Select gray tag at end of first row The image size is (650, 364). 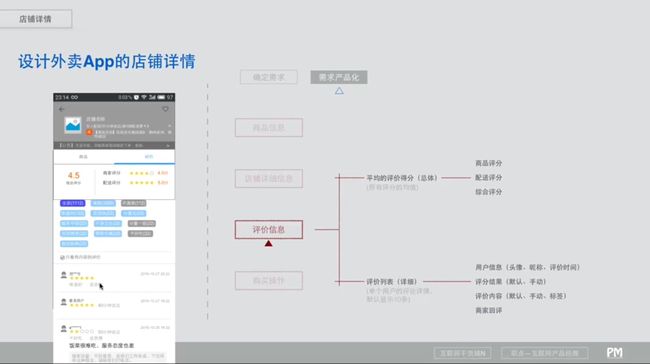tap(133, 203)
